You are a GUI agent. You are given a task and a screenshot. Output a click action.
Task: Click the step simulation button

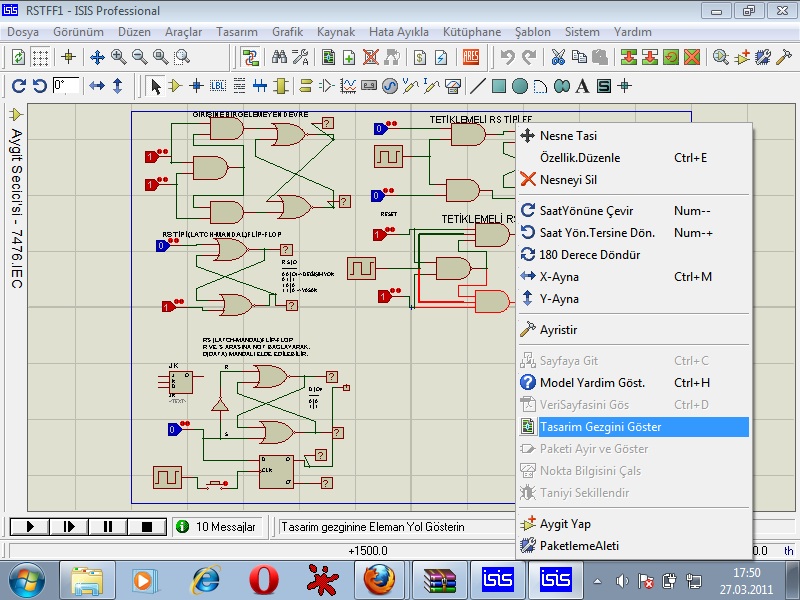69,527
